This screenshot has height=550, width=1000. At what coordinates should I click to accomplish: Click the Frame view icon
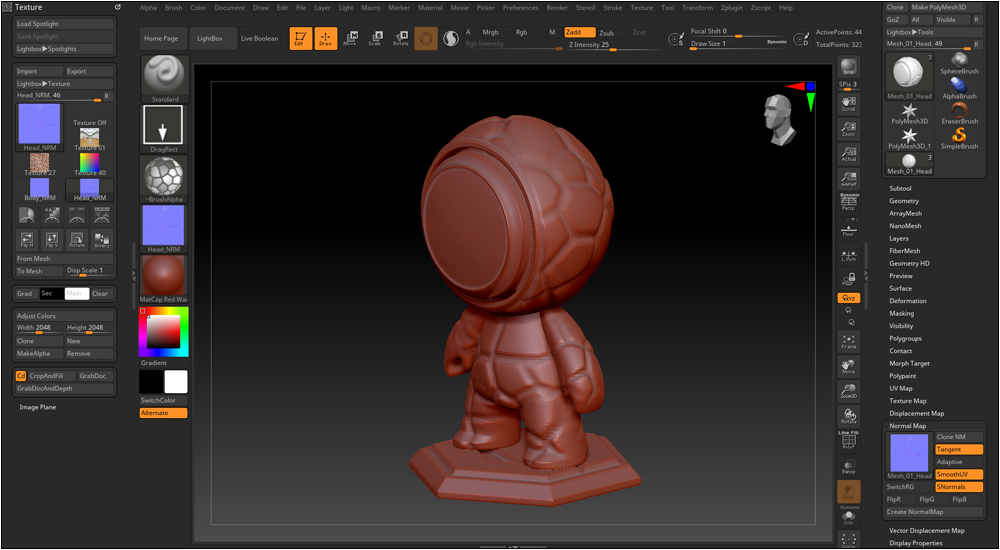pos(848,341)
